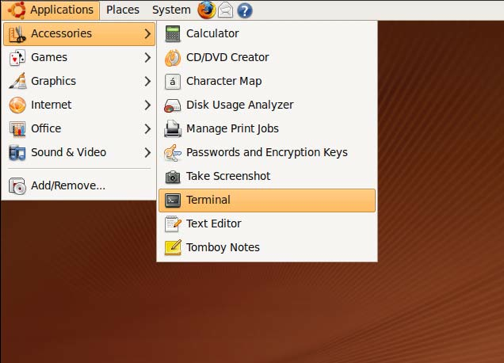
Task: Click the blue help question mark icon
Action: click(x=245, y=10)
